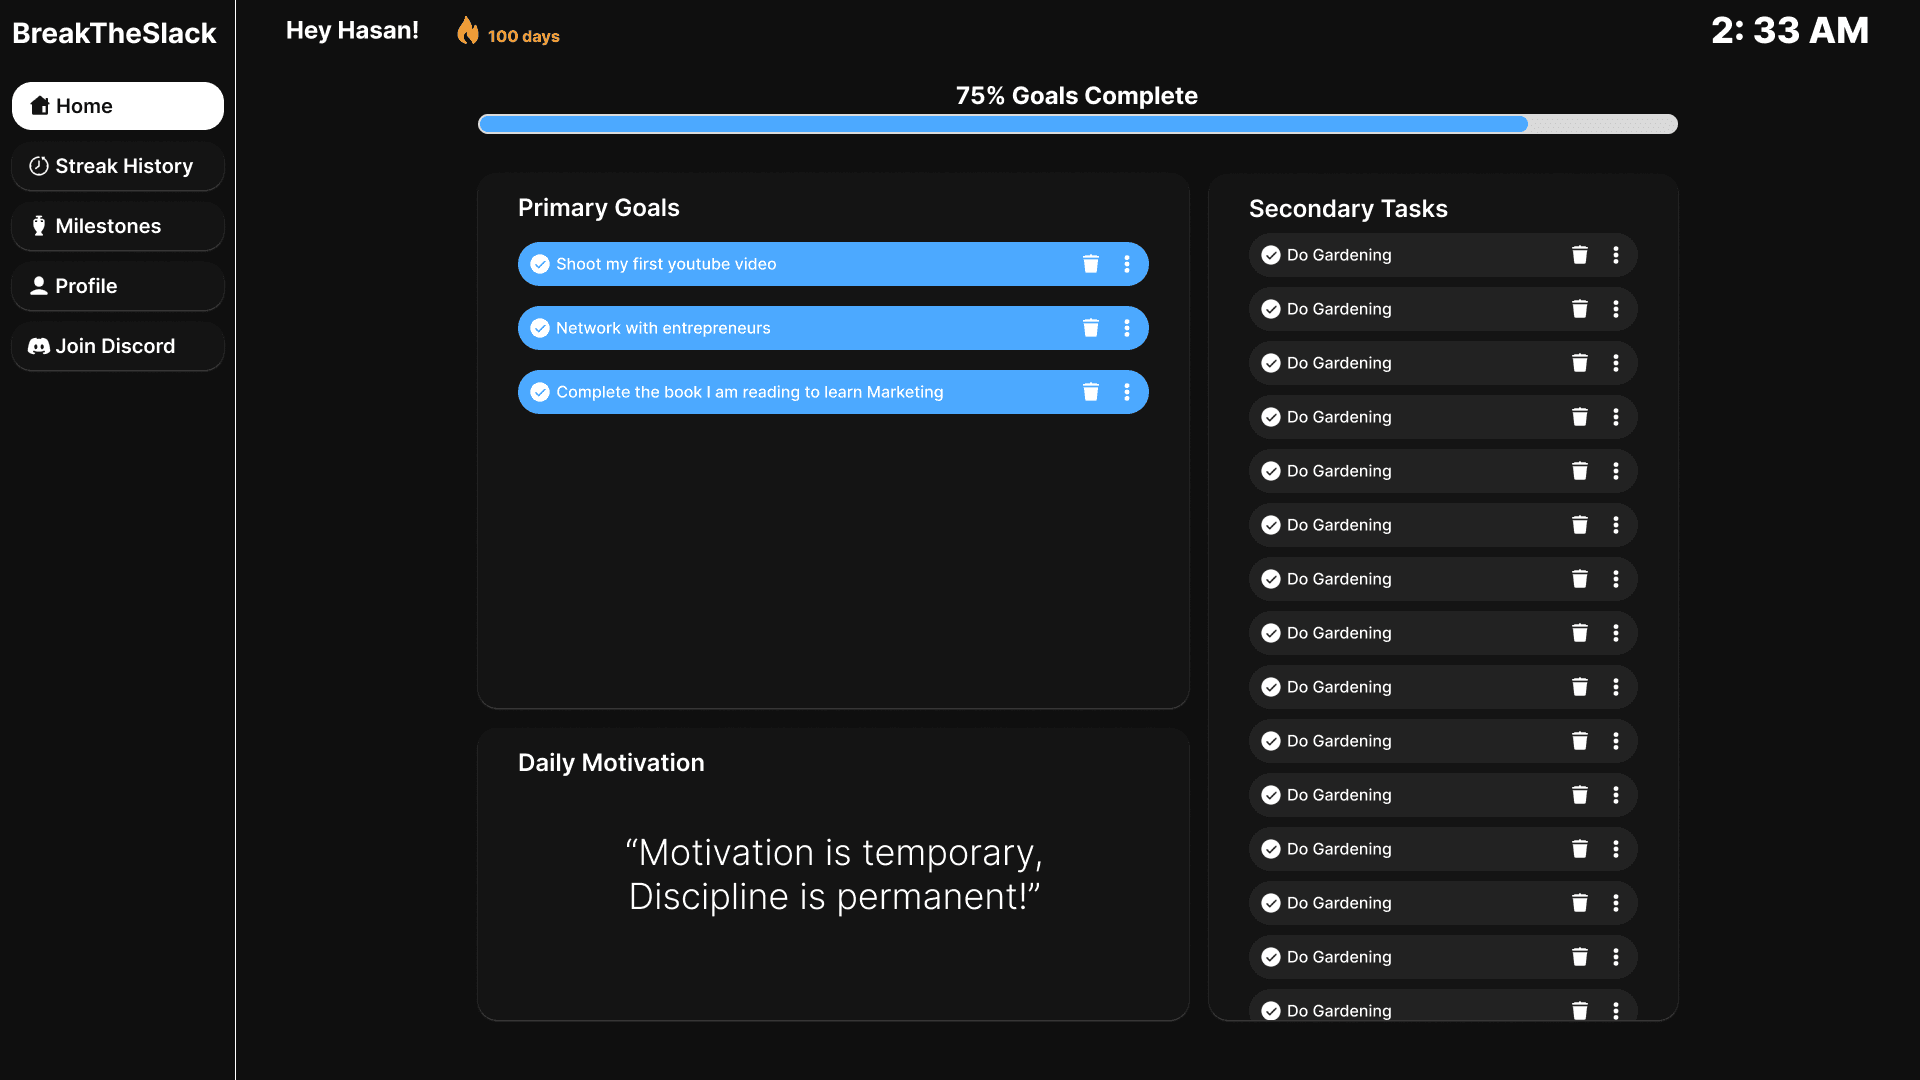Open three-dot menu on 'Network with entrepreneurs'
This screenshot has width=1920, height=1080.
1127,328
